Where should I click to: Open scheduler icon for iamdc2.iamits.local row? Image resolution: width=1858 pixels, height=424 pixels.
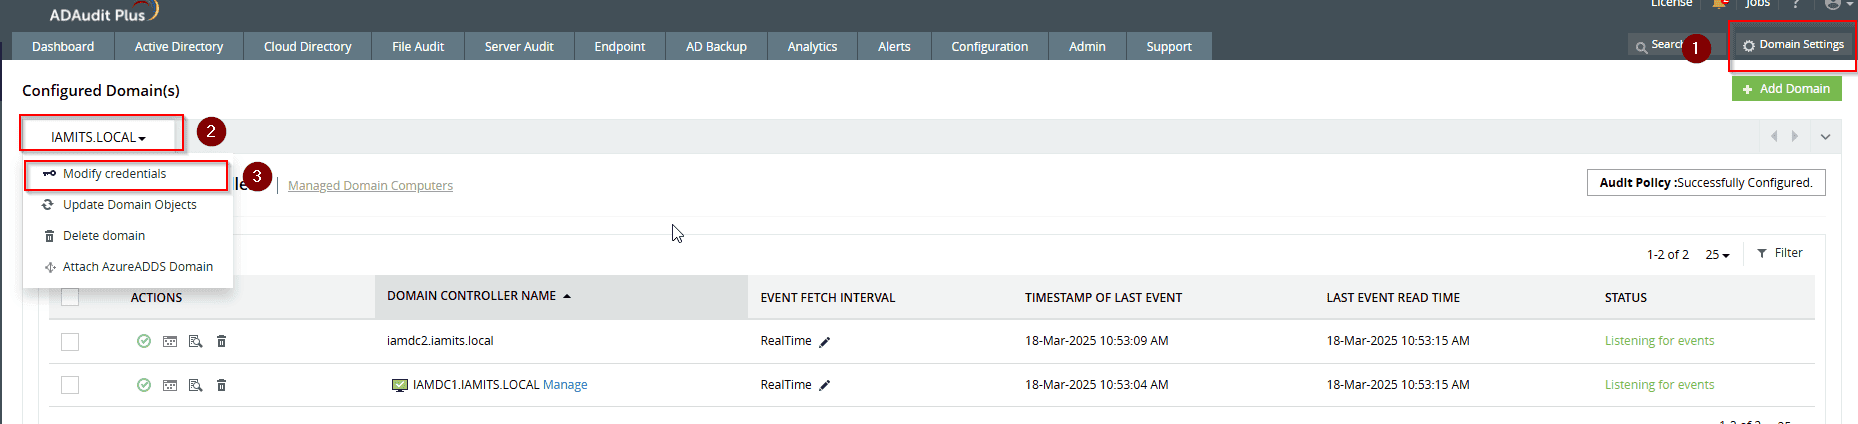click(x=170, y=342)
